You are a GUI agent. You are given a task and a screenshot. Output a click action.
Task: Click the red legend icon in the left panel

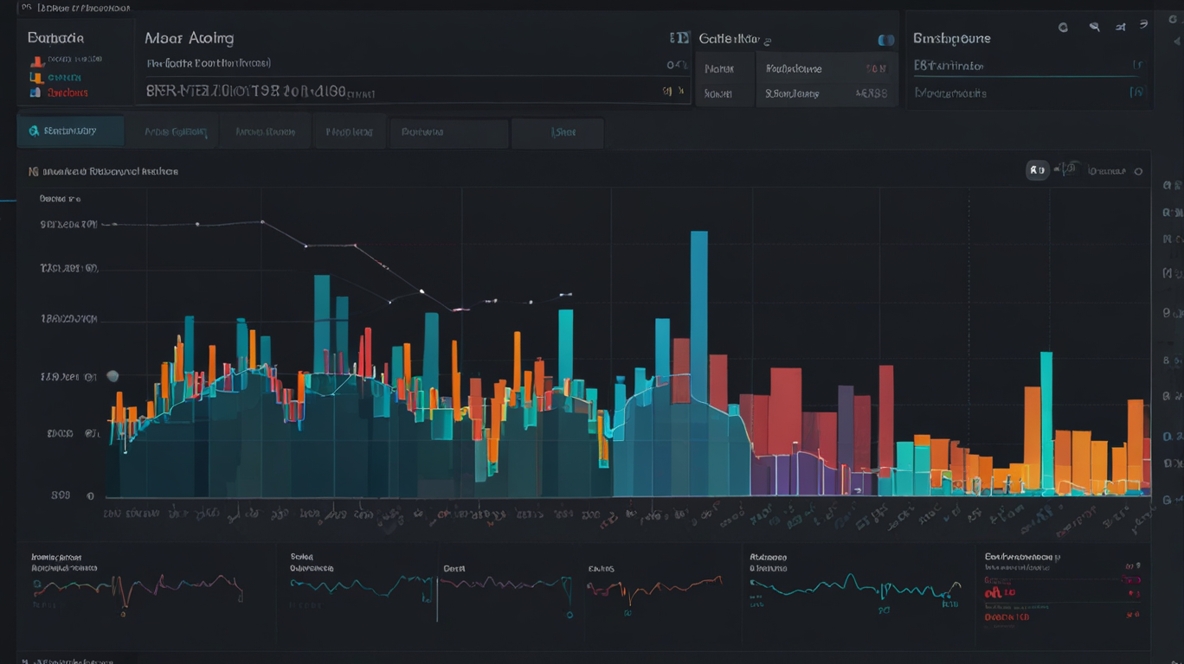tap(36, 60)
